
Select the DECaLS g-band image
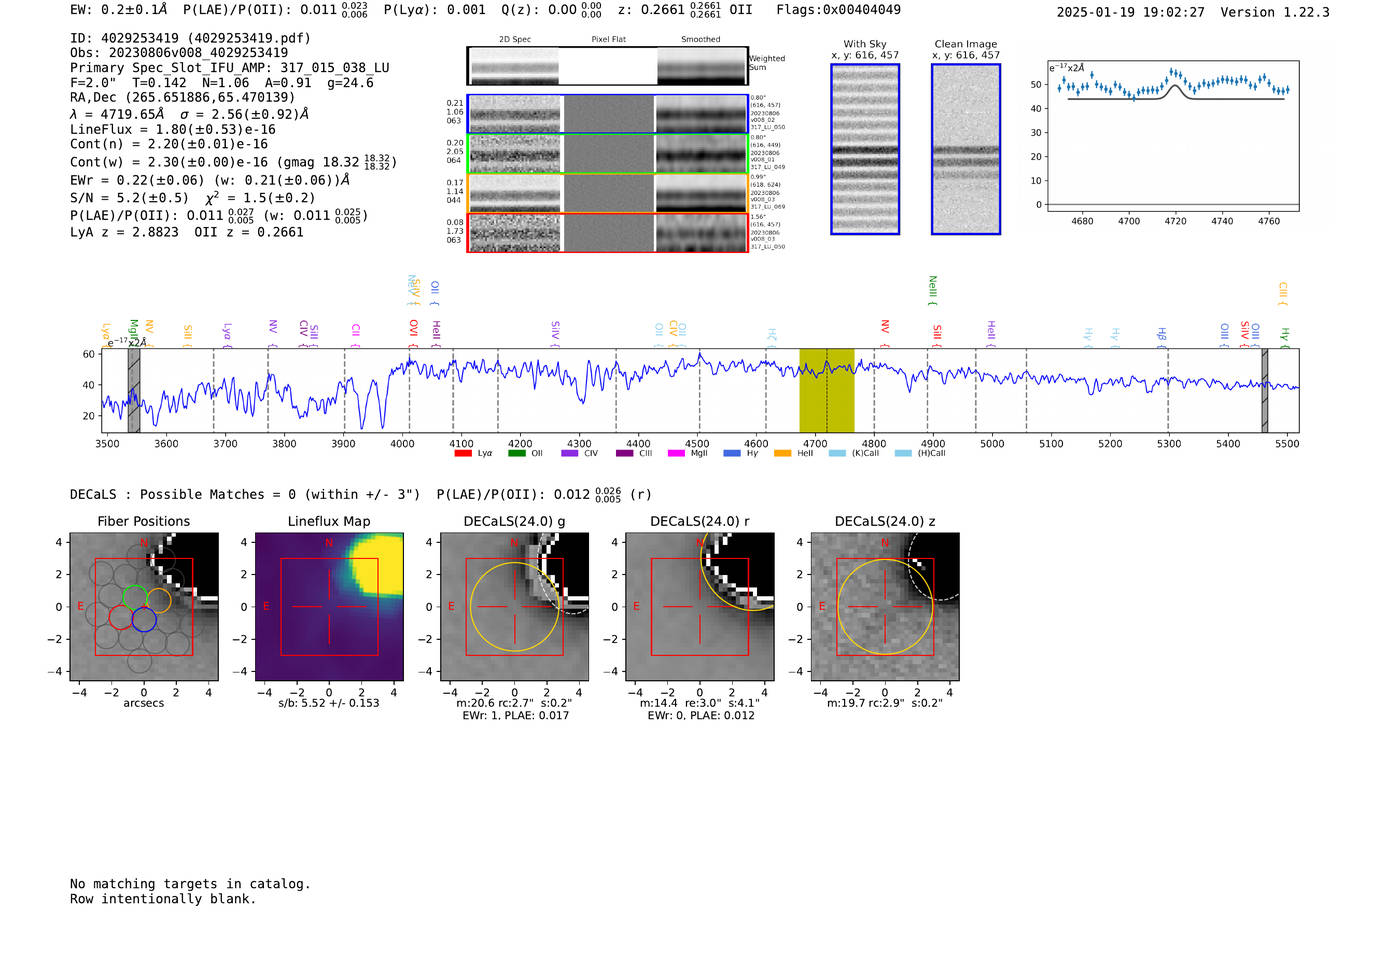[x=515, y=606]
